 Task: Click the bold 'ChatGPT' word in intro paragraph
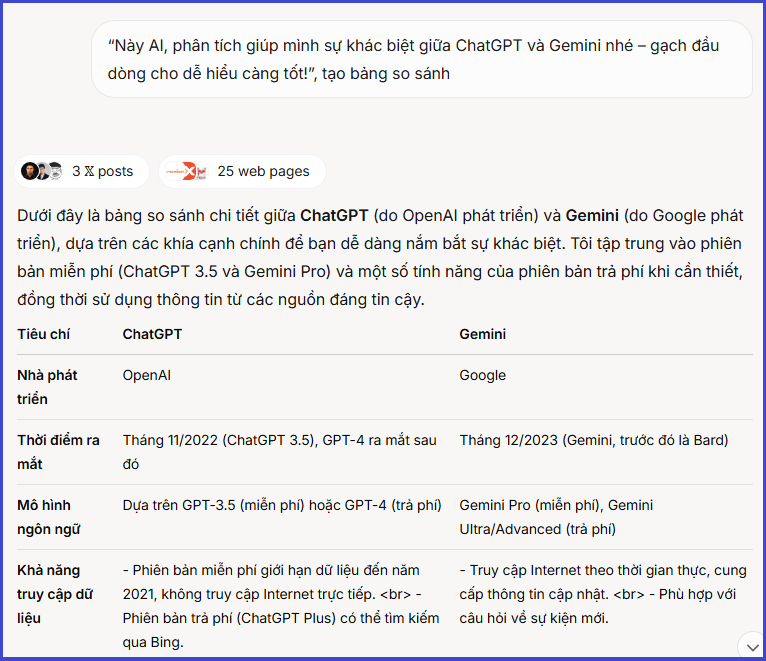[334, 215]
